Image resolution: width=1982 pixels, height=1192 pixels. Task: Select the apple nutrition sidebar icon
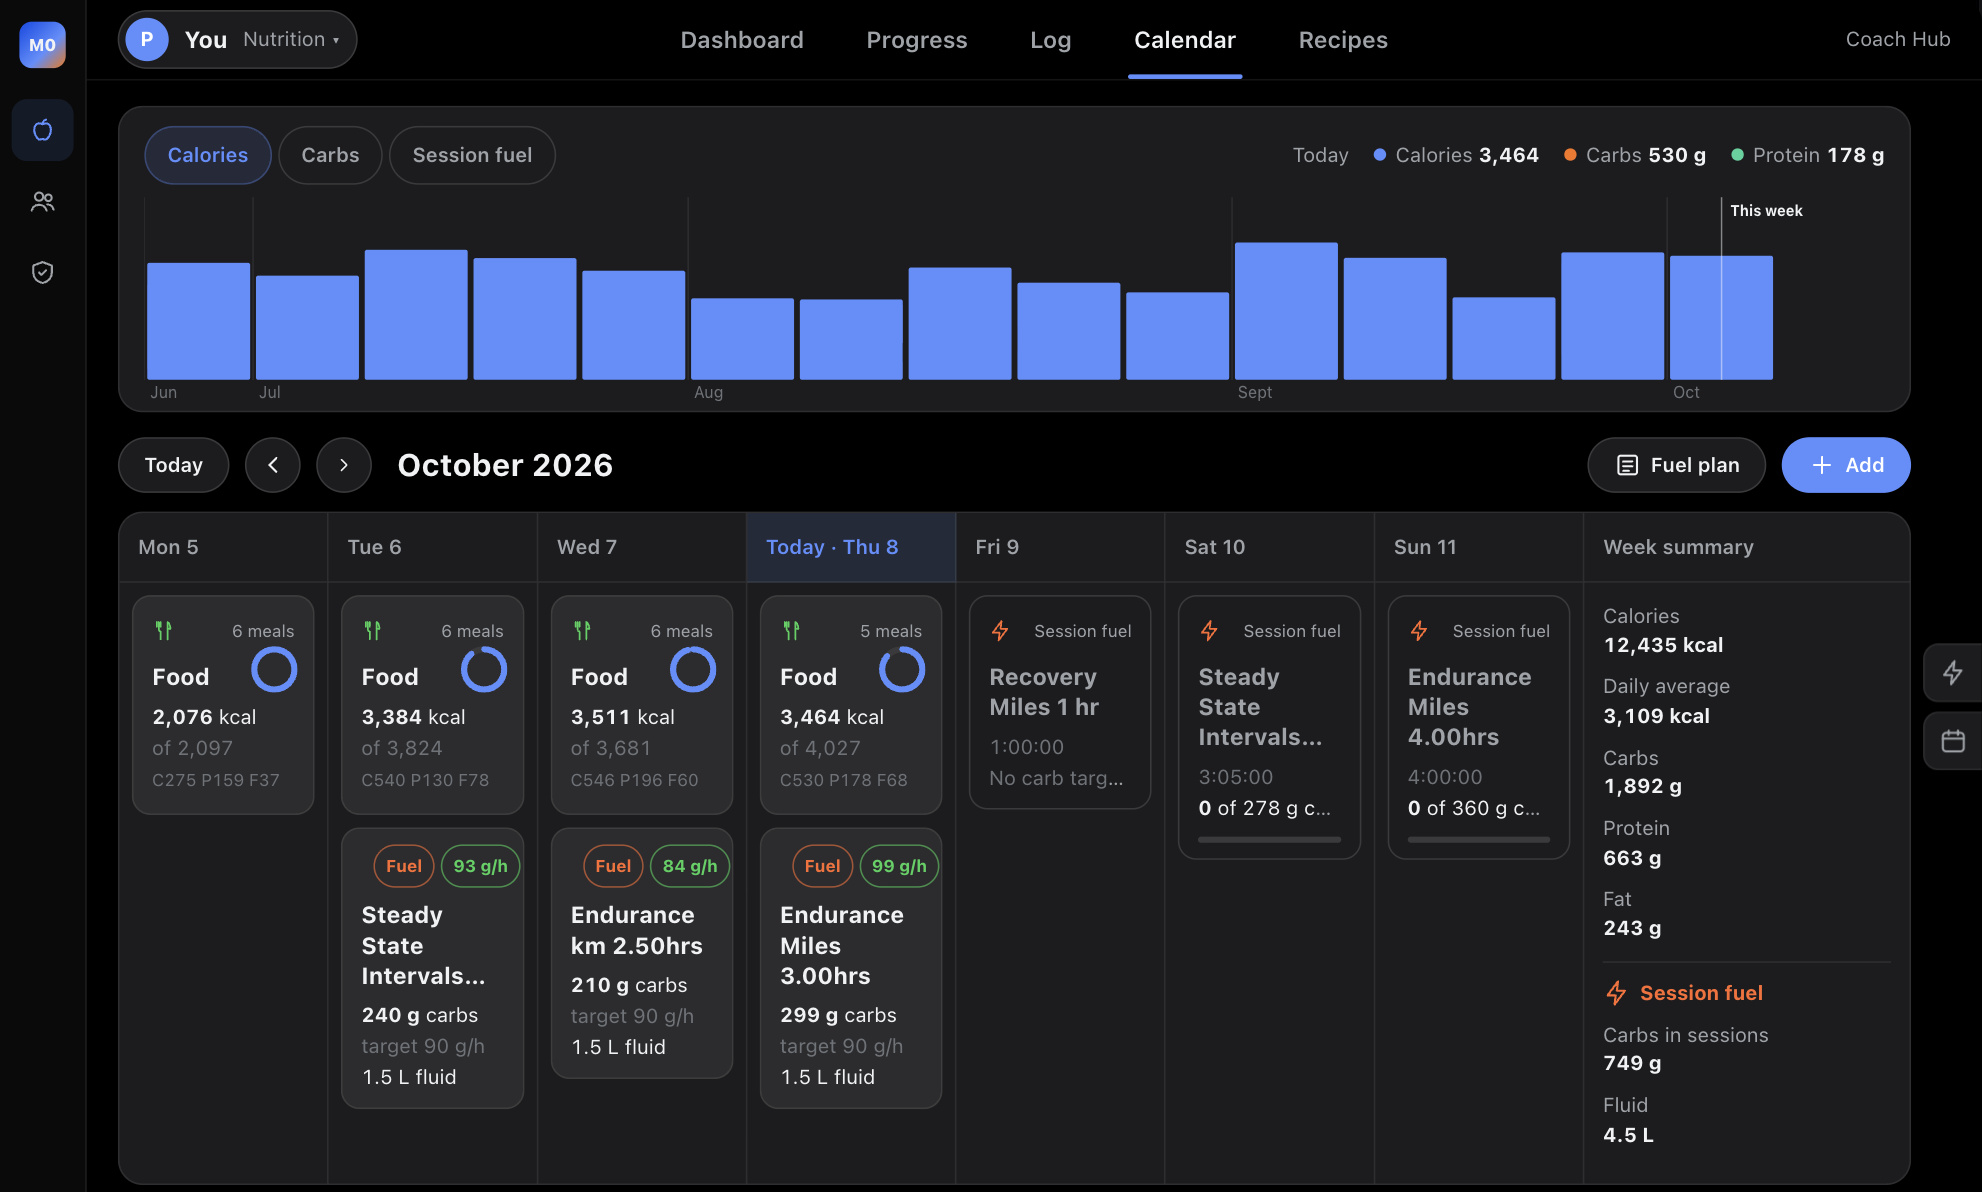pos(42,130)
